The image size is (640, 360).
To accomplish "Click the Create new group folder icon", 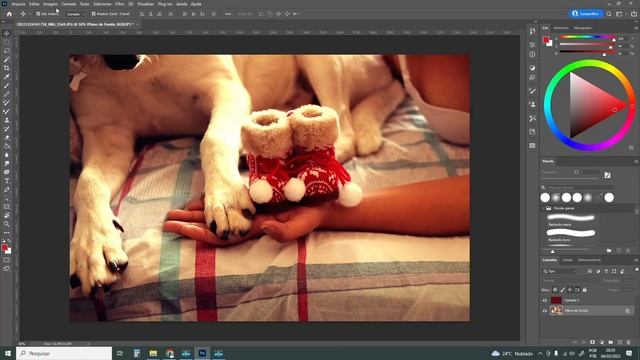I will [x=611, y=342].
